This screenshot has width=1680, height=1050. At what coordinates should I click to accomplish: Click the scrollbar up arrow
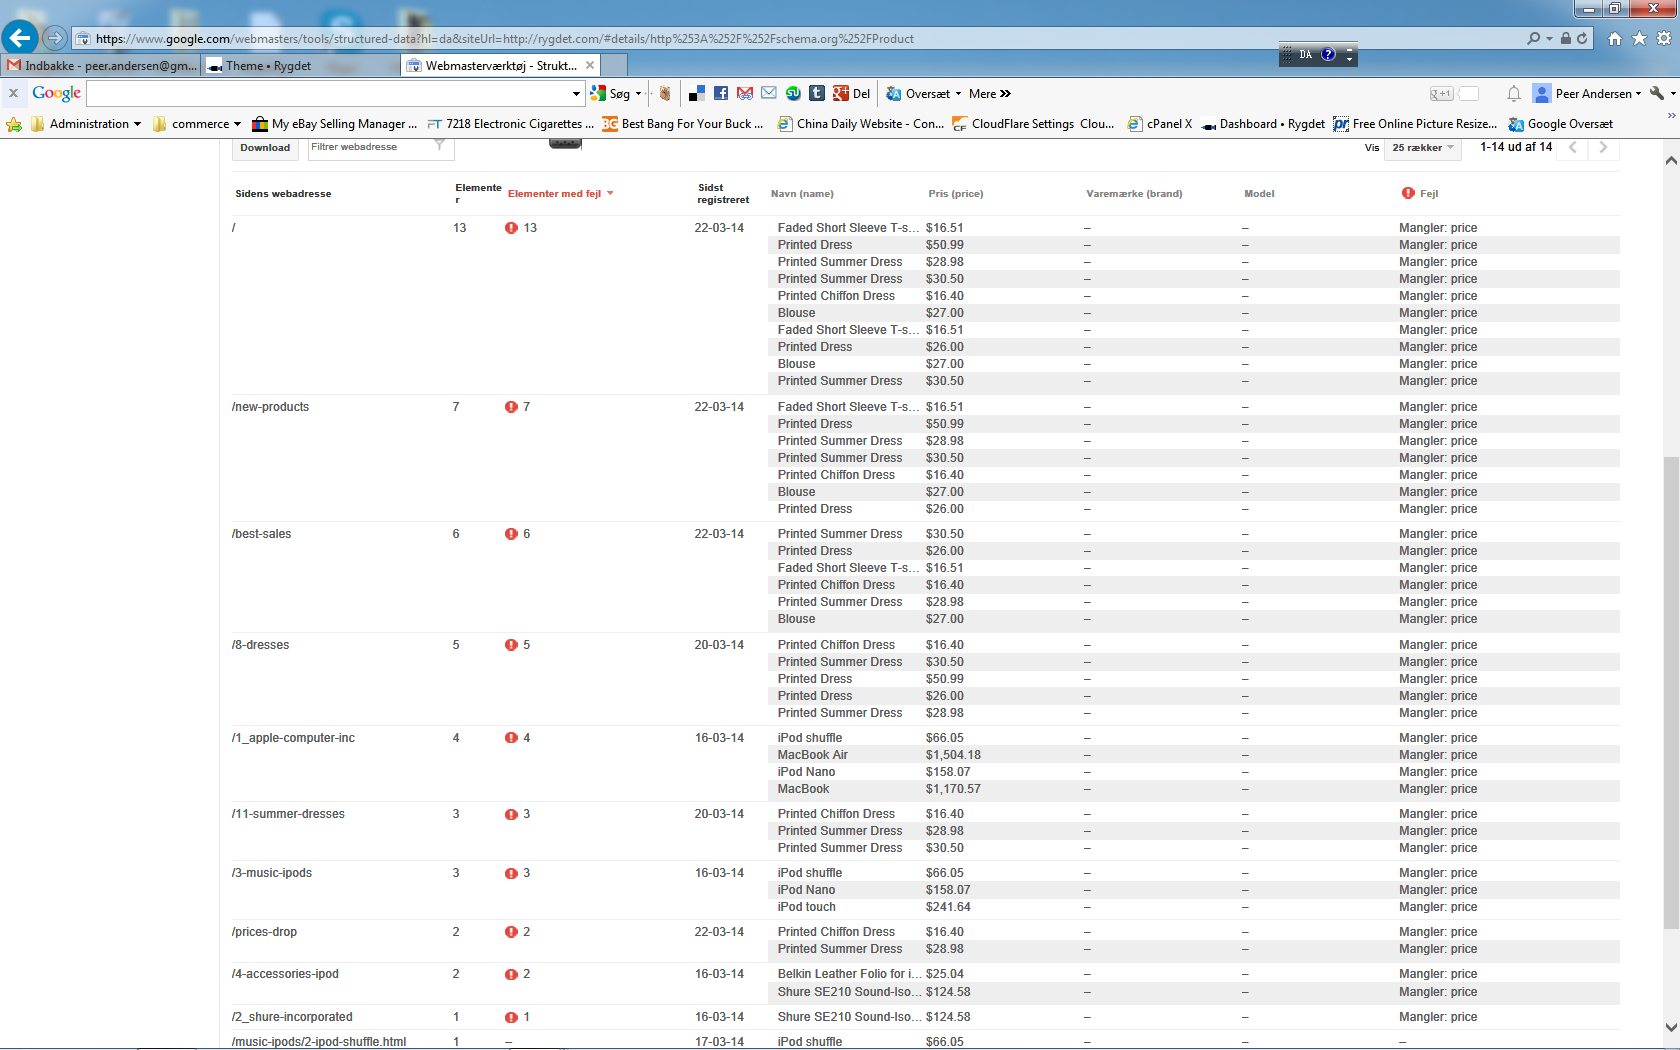(1671, 160)
